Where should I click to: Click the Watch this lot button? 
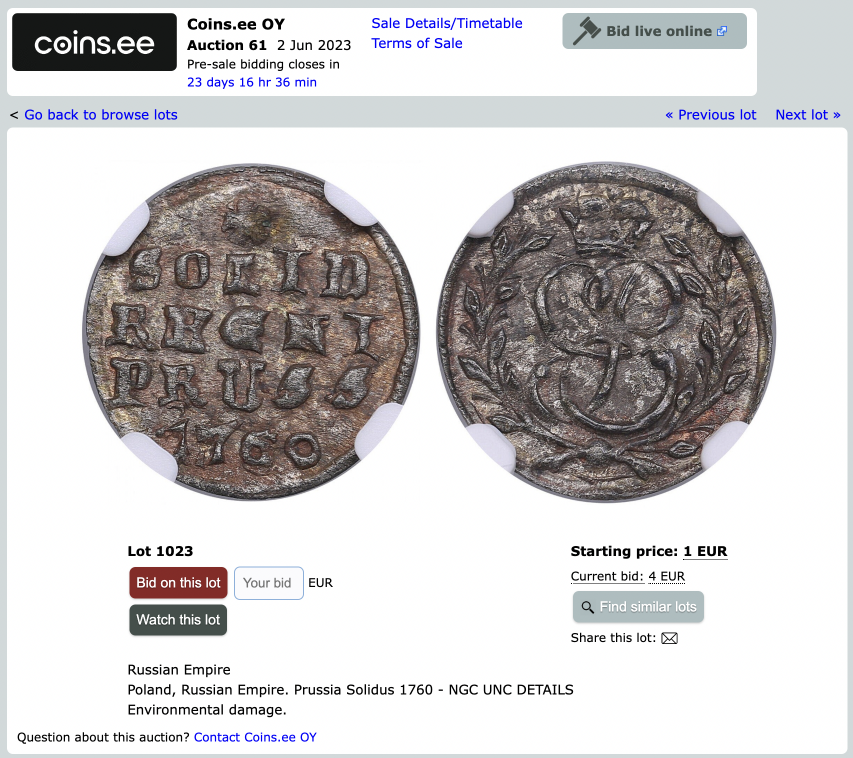tap(178, 620)
